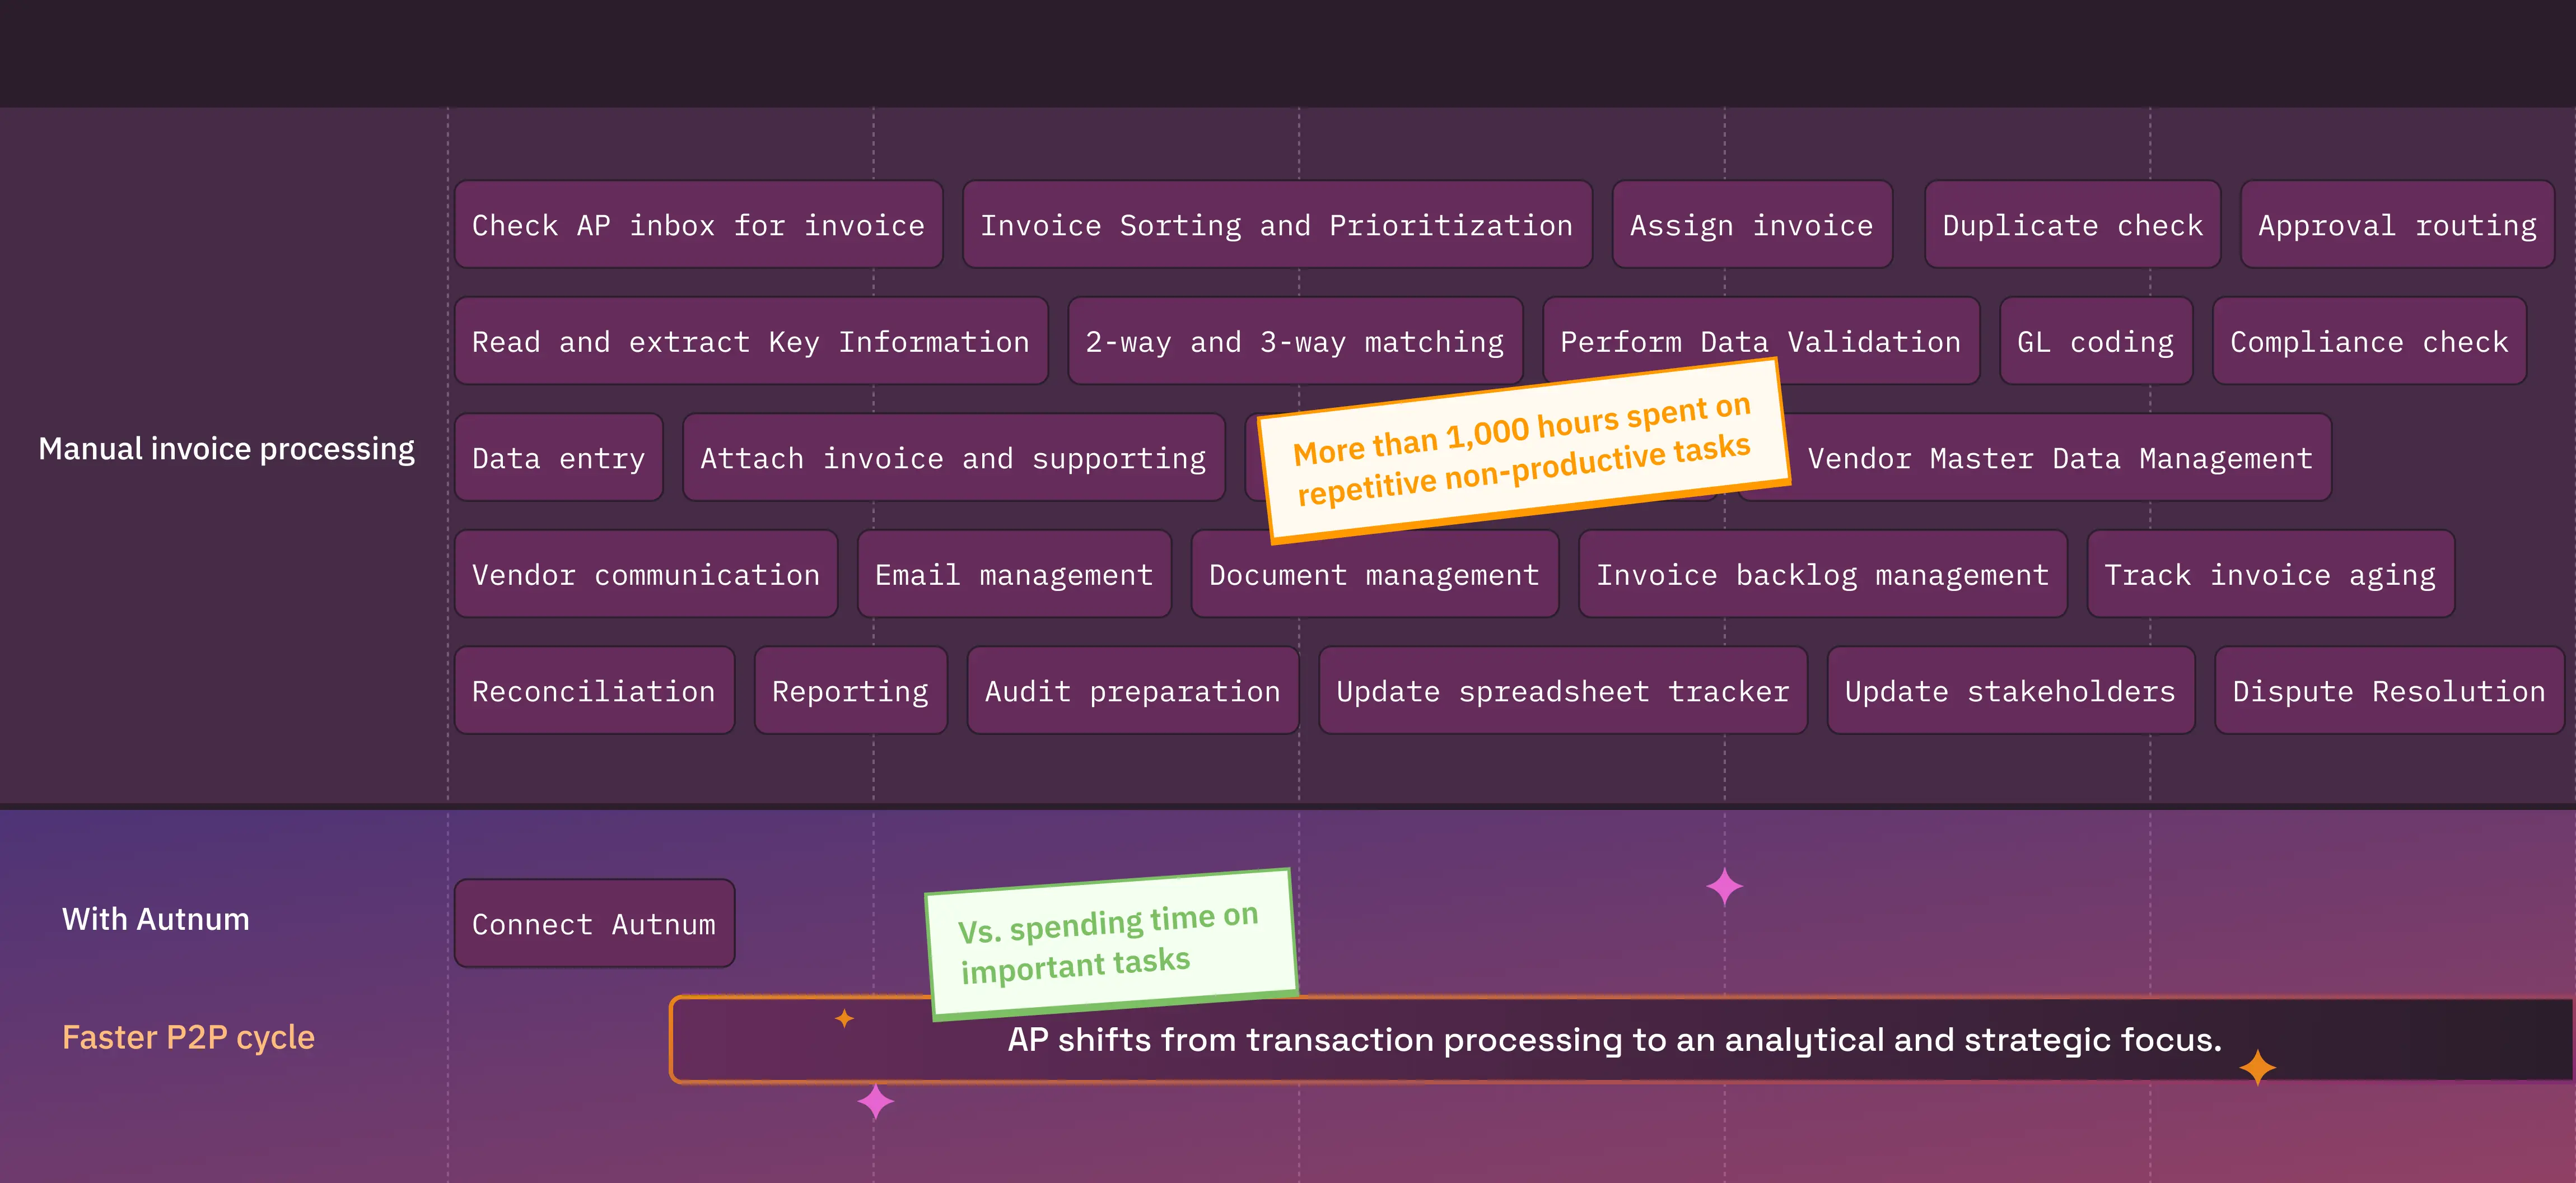Click the 'Assign invoice' chip

point(1752,225)
